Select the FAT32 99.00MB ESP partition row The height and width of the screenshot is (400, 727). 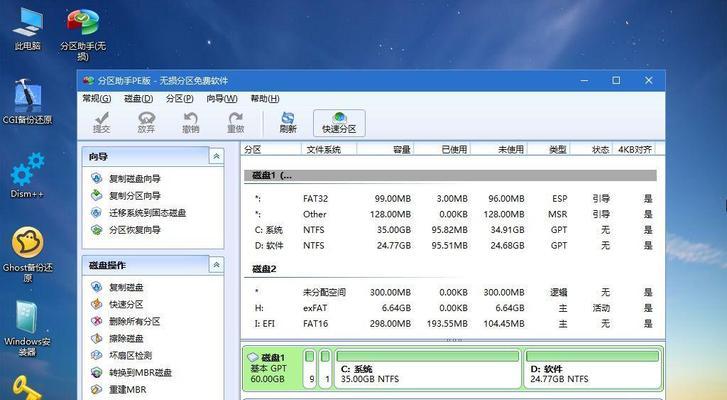[450, 199]
